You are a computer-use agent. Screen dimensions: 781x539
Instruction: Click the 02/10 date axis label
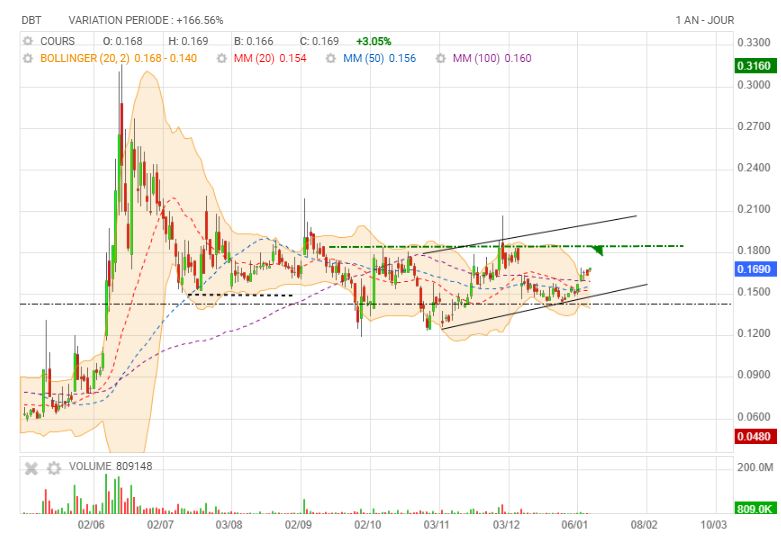368,525
